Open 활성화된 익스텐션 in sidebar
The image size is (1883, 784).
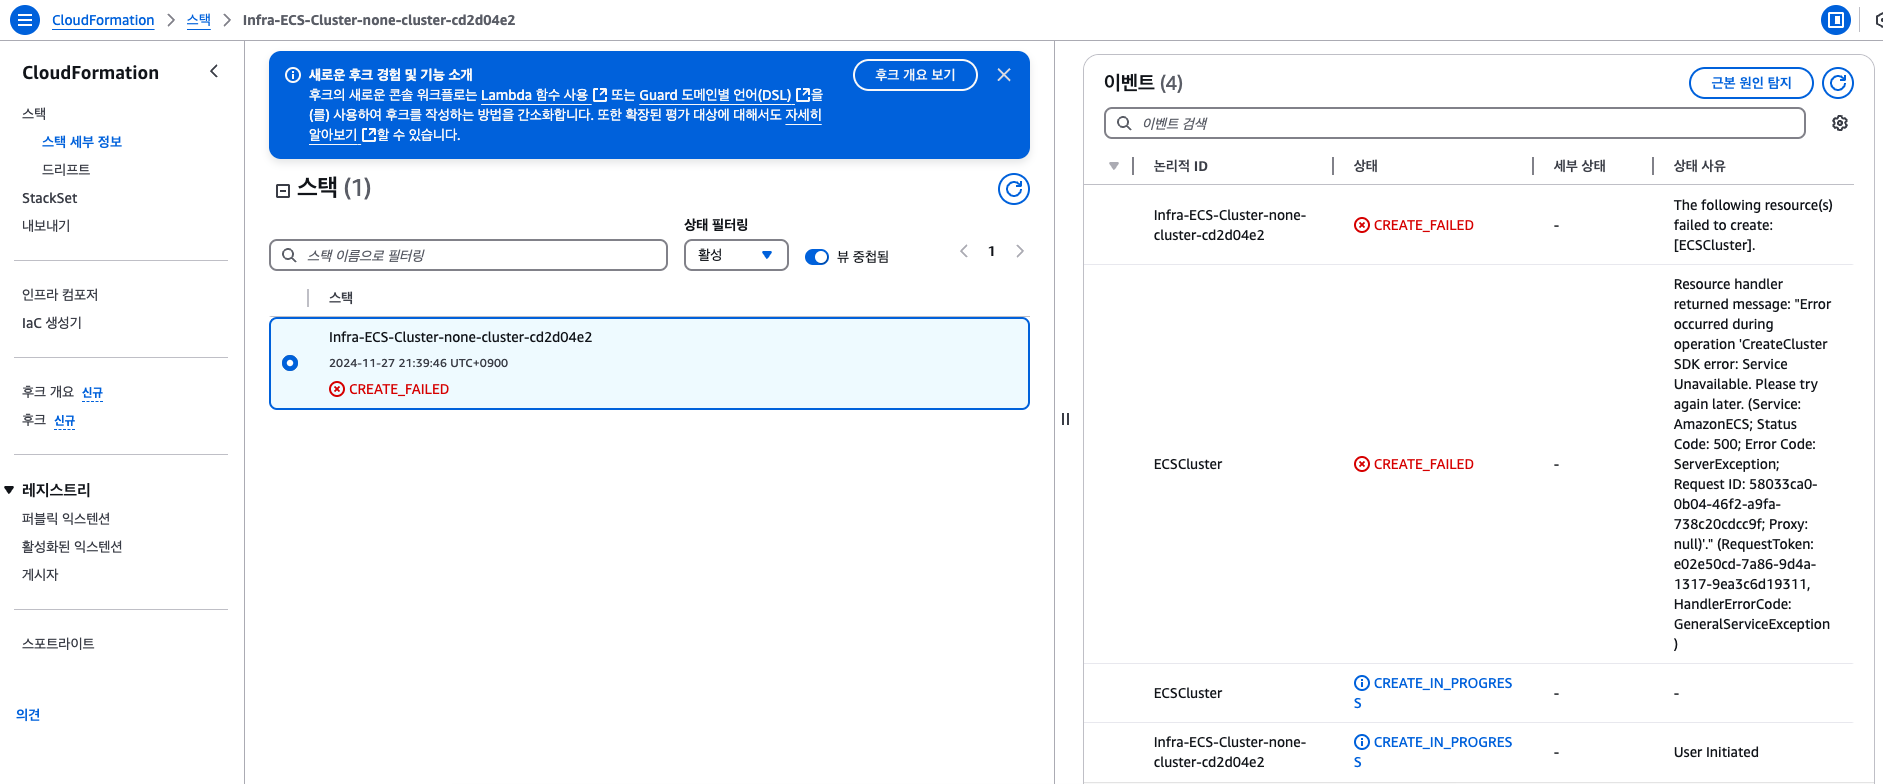coord(72,547)
